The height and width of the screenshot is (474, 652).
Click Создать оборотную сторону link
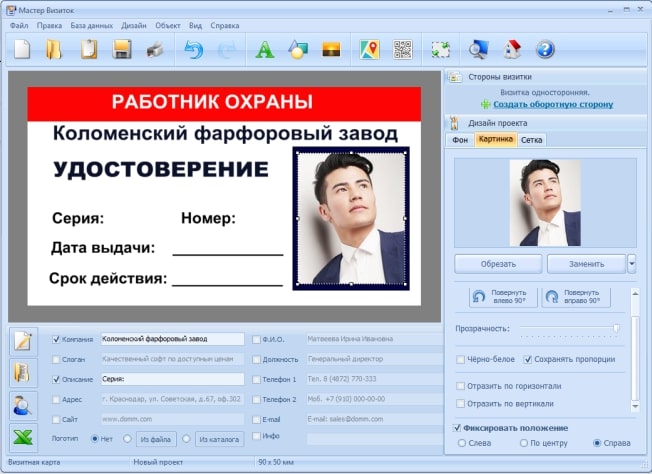coord(552,104)
